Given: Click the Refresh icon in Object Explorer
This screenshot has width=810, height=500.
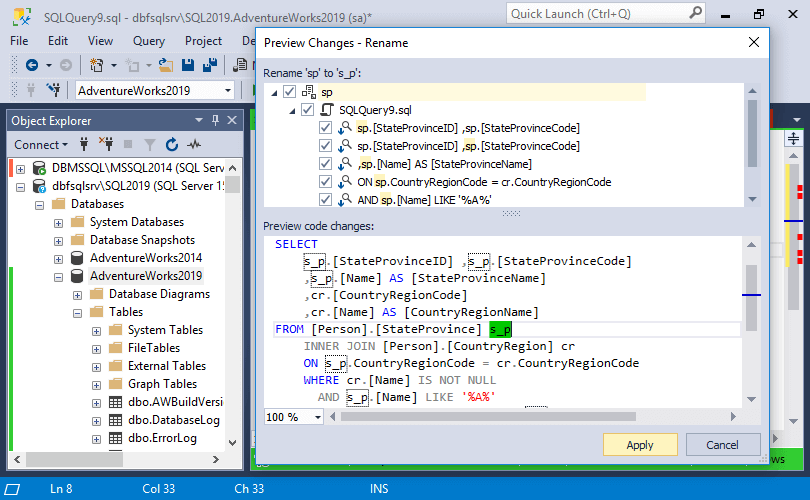Looking at the screenshot, I should pos(172,145).
